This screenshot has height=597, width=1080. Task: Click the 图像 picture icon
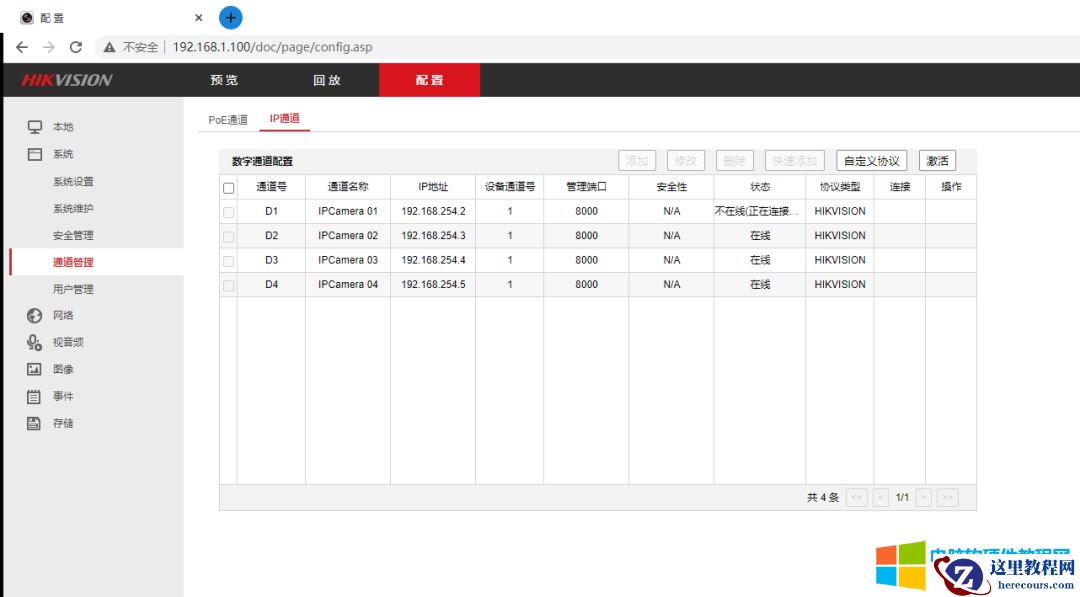[x=34, y=369]
